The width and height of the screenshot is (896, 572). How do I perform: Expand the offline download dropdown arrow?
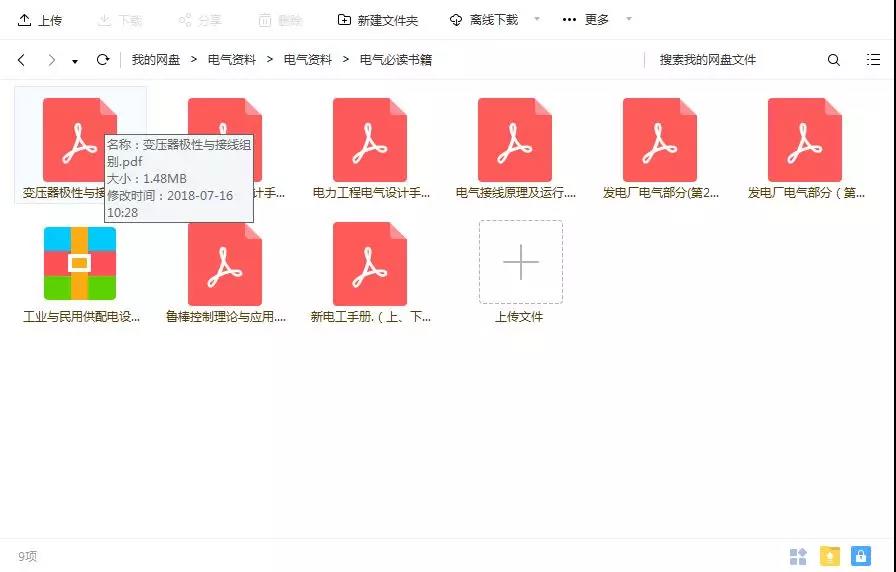pyautogui.click(x=537, y=19)
